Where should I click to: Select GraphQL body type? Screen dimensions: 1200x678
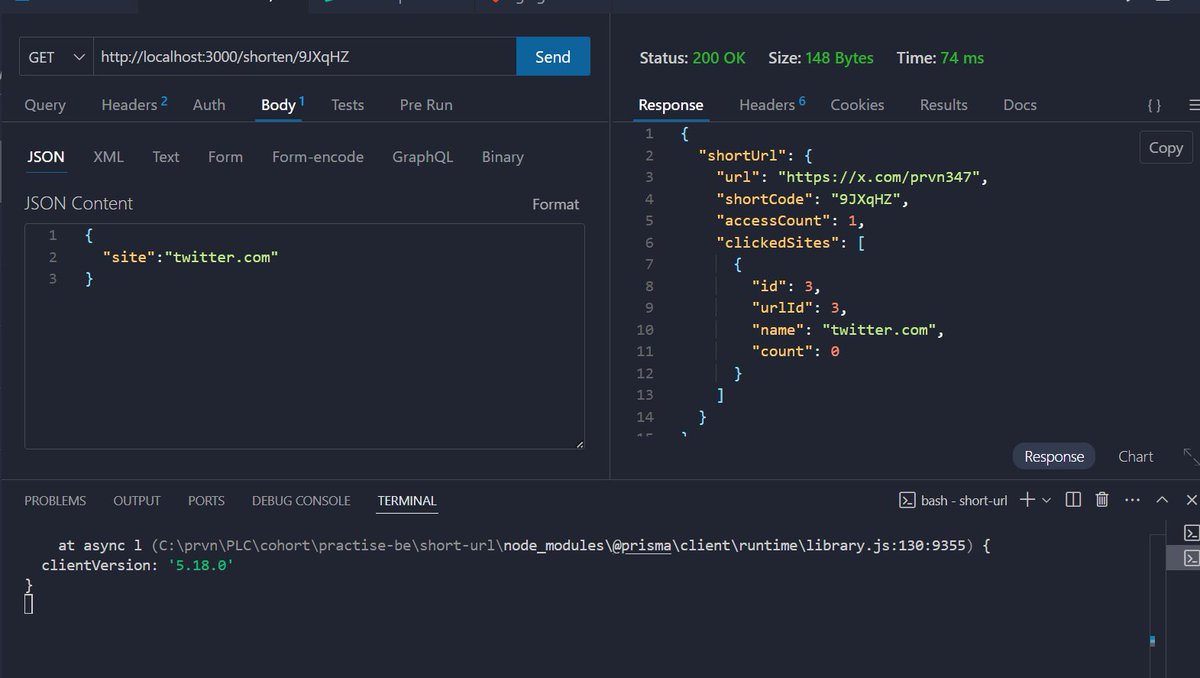point(422,157)
